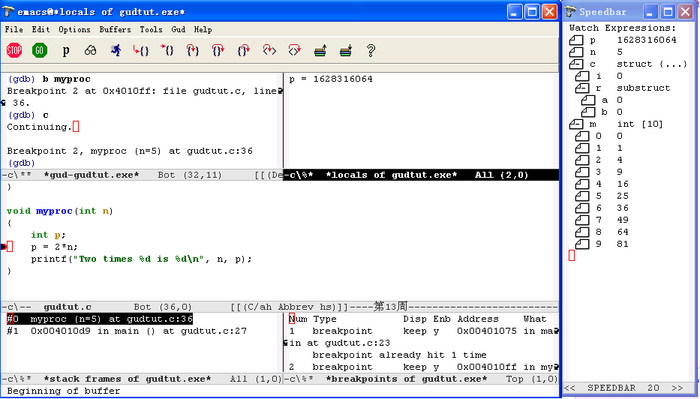Collapse the 'c' struct node in Speedbar
The height and width of the screenshot is (399, 700).
[576, 64]
